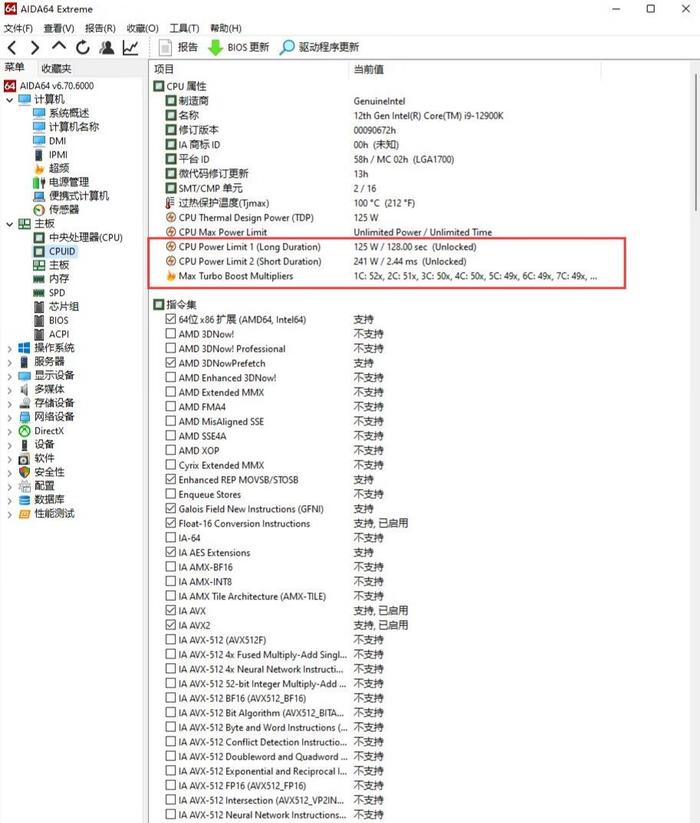The width and height of the screenshot is (700, 823).
Task: Open the user icon in the toolbar
Action: point(107,48)
